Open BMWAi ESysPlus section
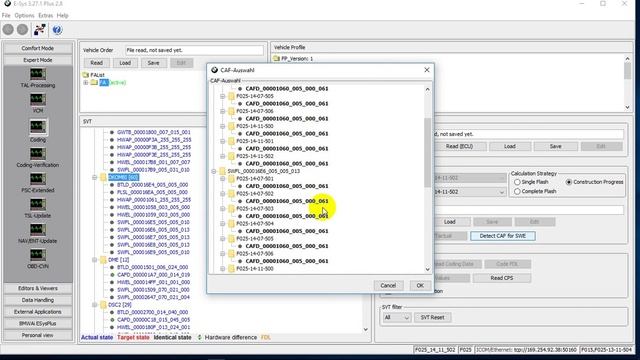 [38, 324]
